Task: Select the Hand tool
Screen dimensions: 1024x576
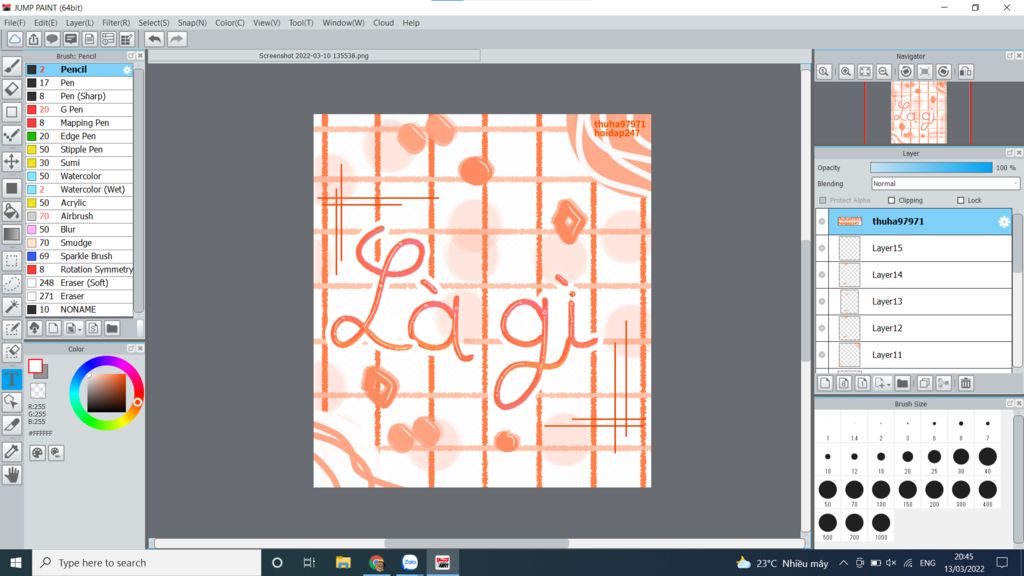Action: tap(12, 475)
